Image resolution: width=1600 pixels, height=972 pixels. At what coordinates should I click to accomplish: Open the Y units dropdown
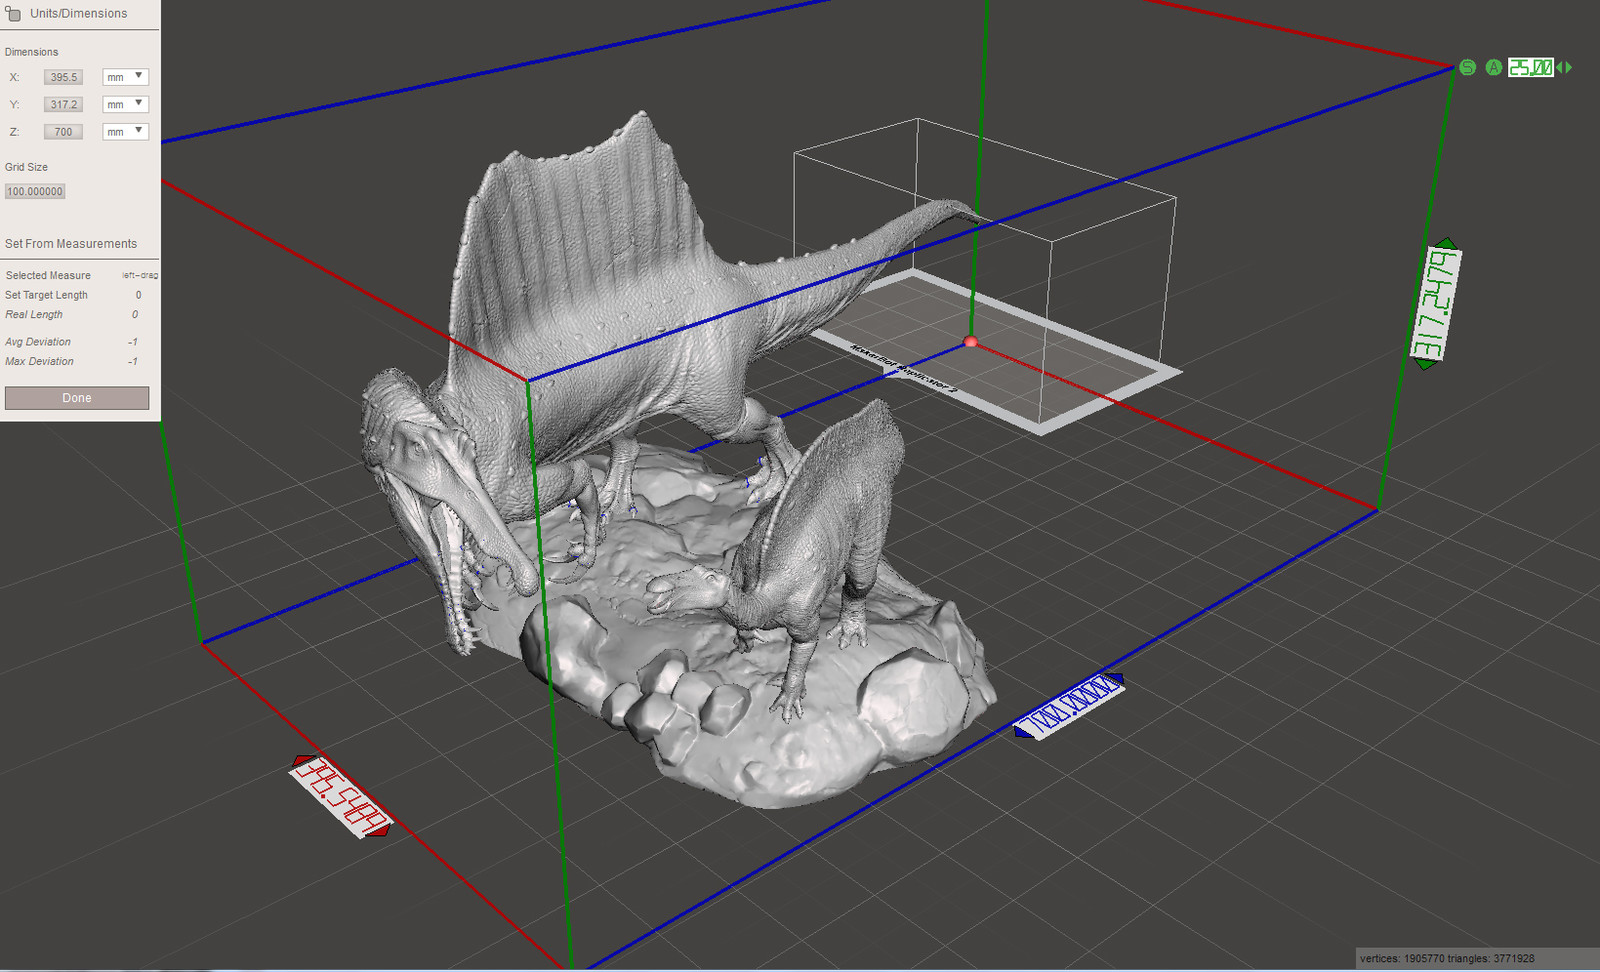125,104
